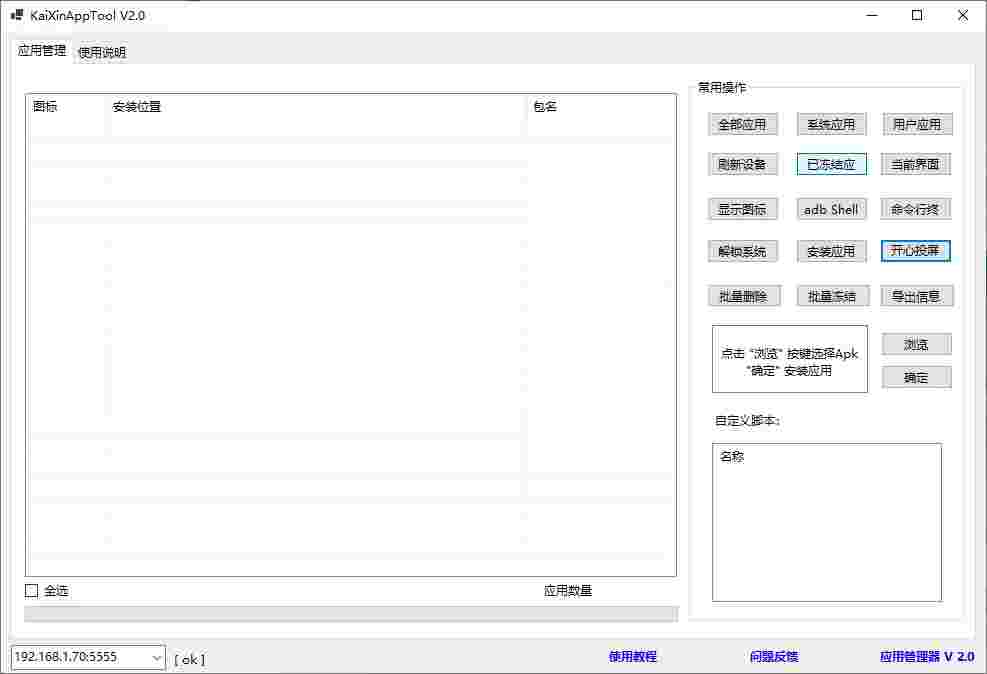
Task: Open adb Shell
Action: pyautogui.click(x=832, y=210)
